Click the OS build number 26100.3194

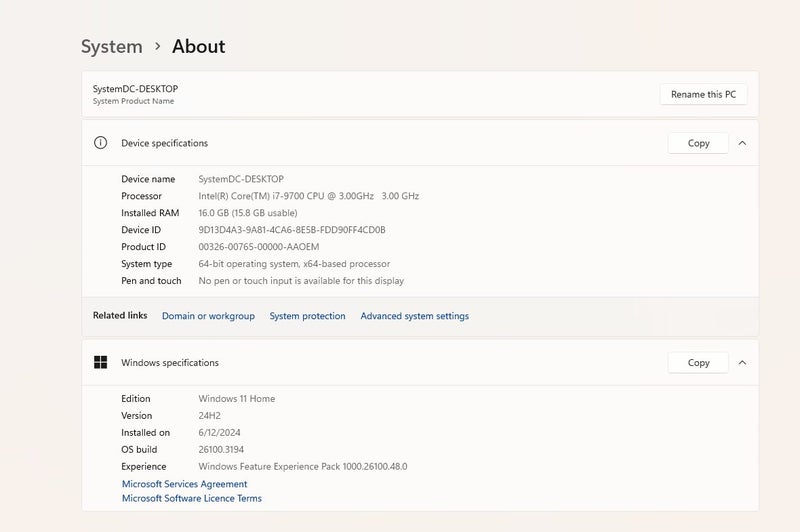(x=221, y=449)
